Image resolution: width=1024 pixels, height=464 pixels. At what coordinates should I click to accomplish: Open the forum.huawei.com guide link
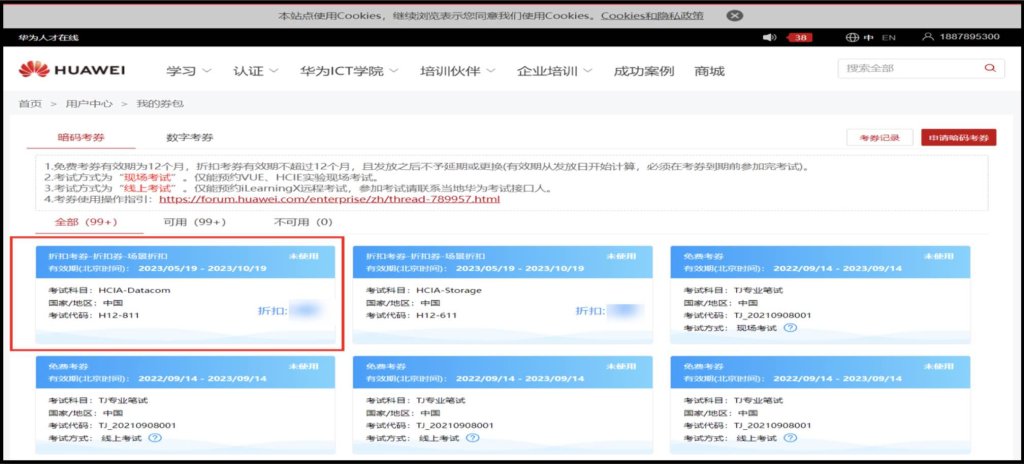[329, 199]
